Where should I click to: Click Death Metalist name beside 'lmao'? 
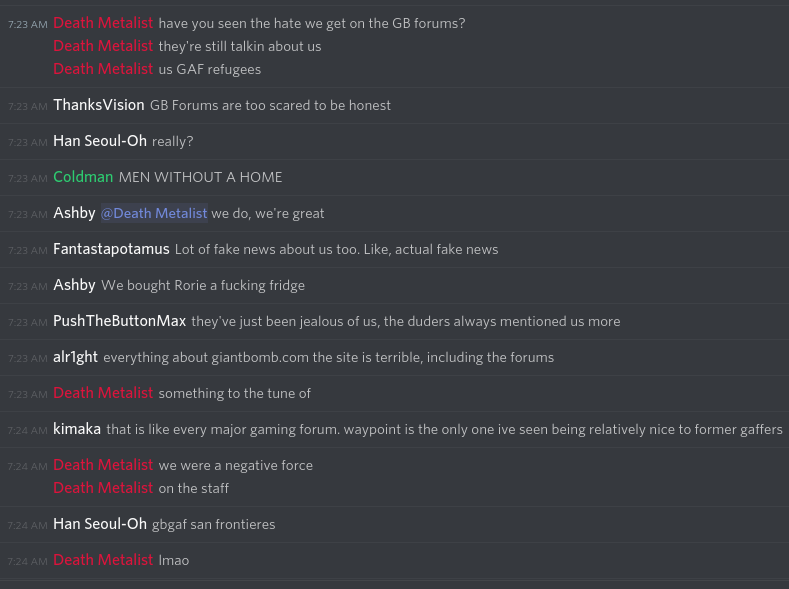103,560
